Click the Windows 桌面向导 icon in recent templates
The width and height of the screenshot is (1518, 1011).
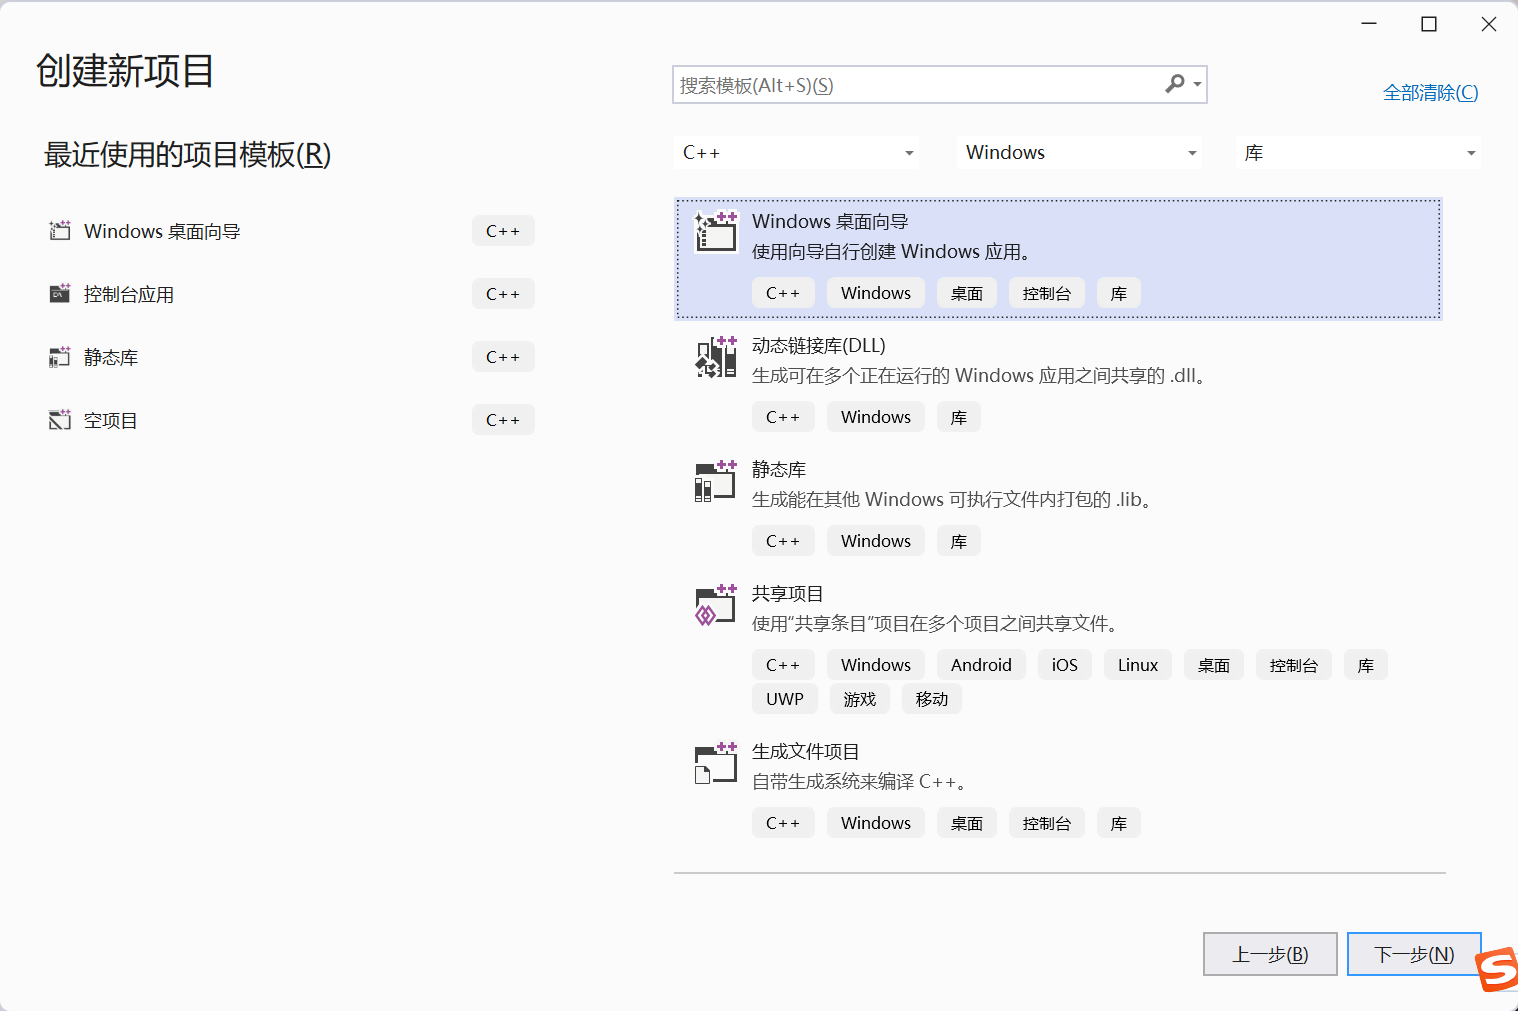(60, 231)
